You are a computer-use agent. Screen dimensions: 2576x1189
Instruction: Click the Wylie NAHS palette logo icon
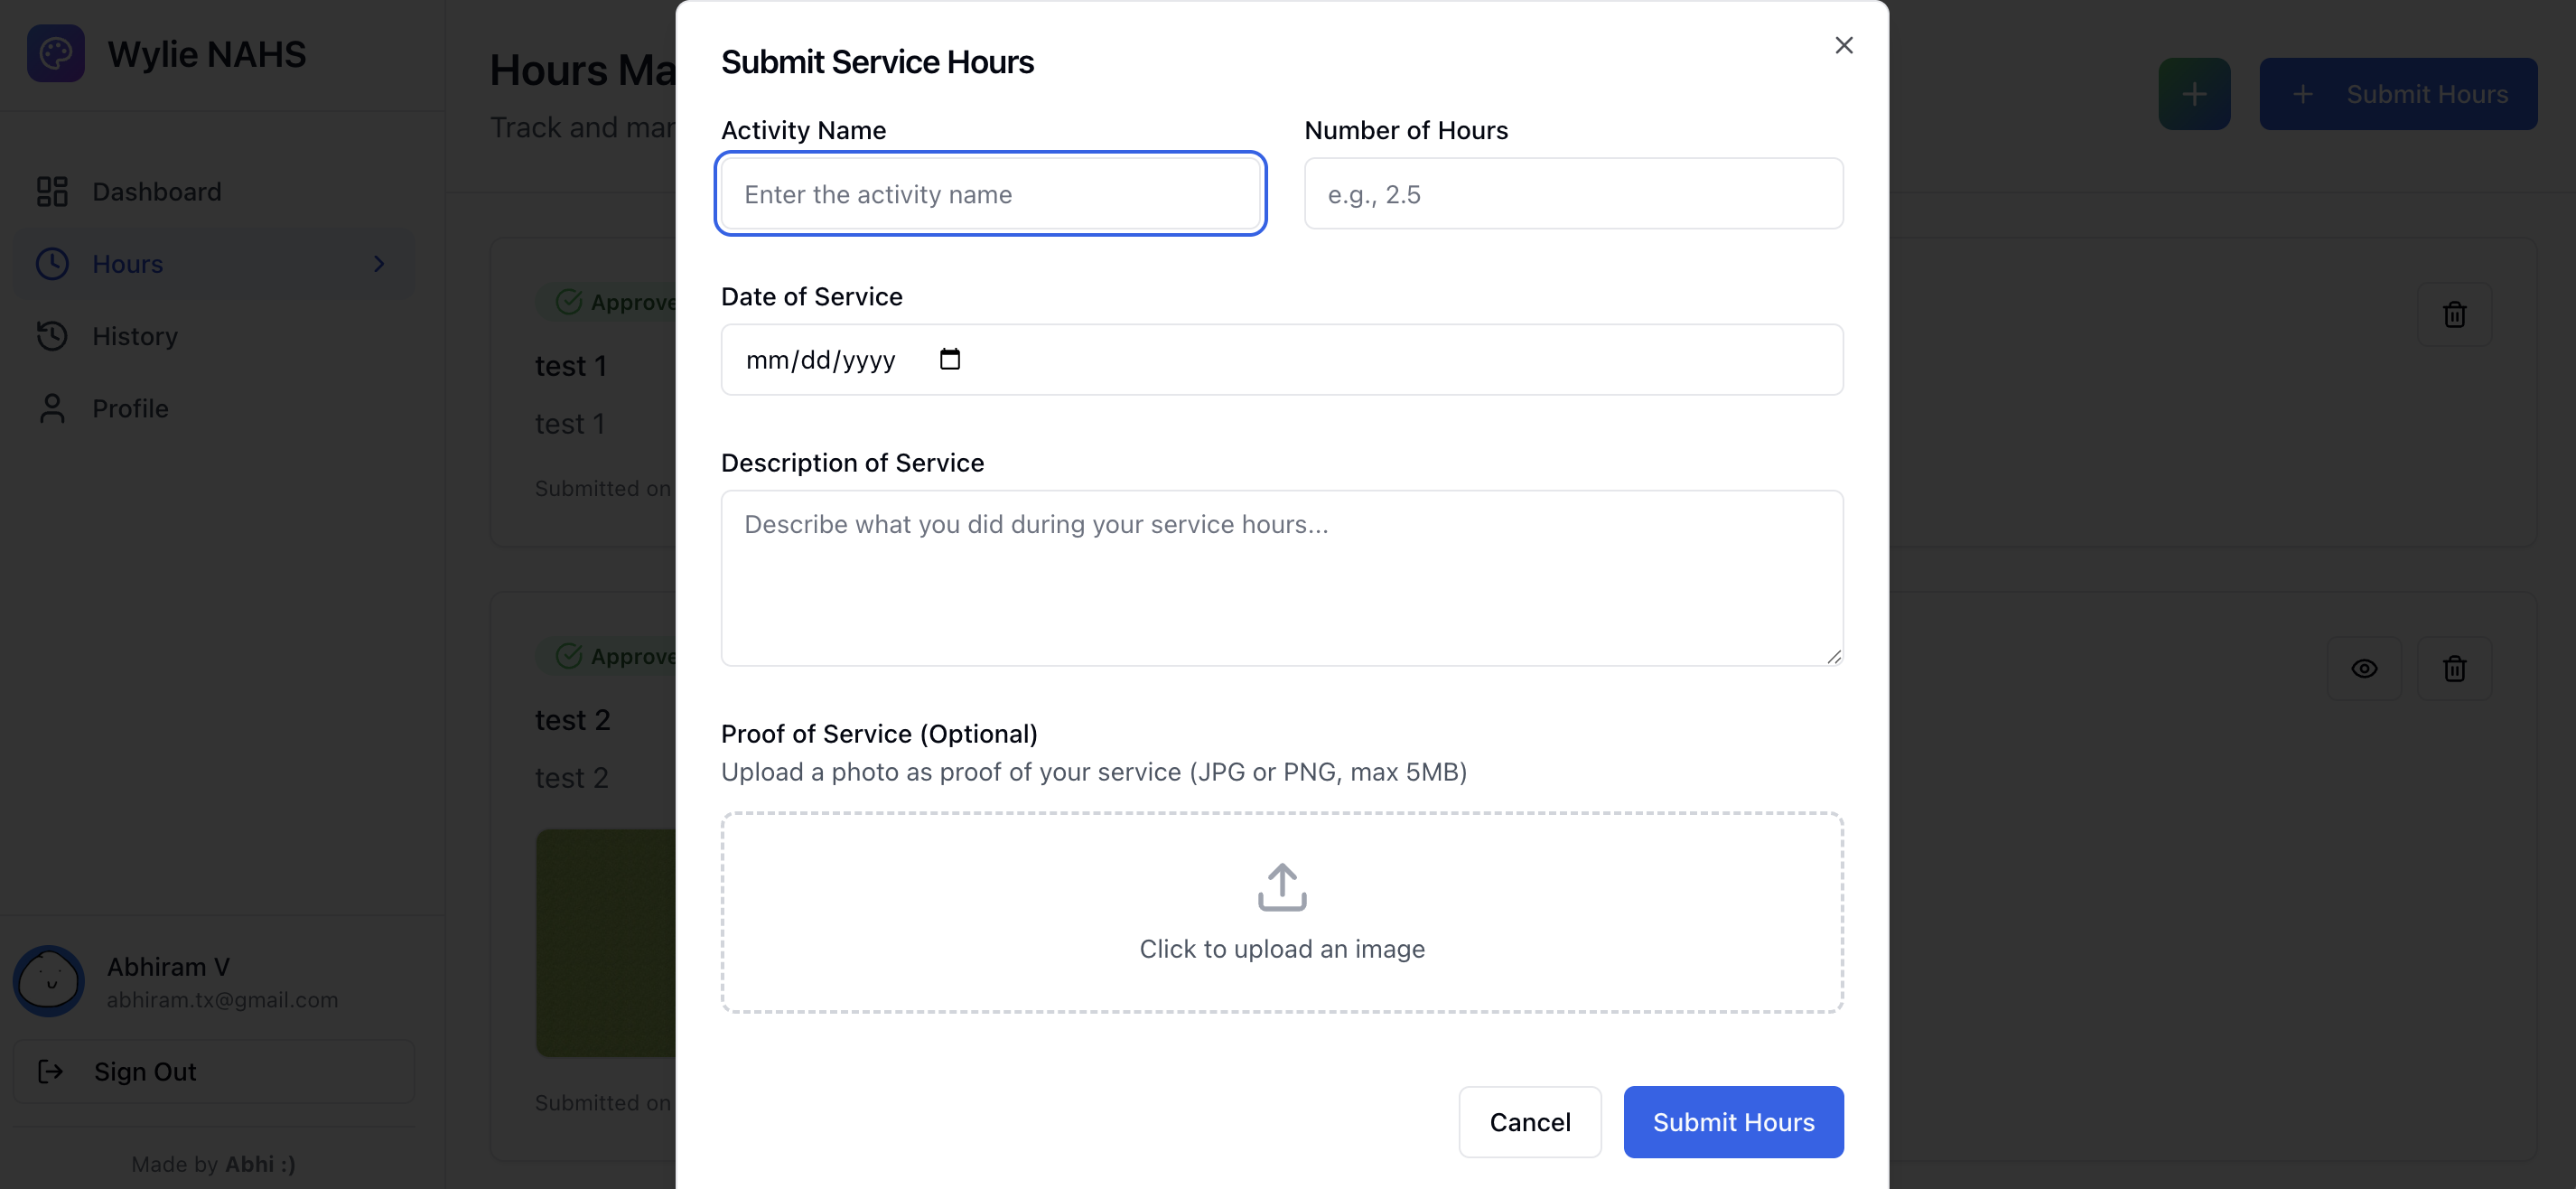point(55,53)
